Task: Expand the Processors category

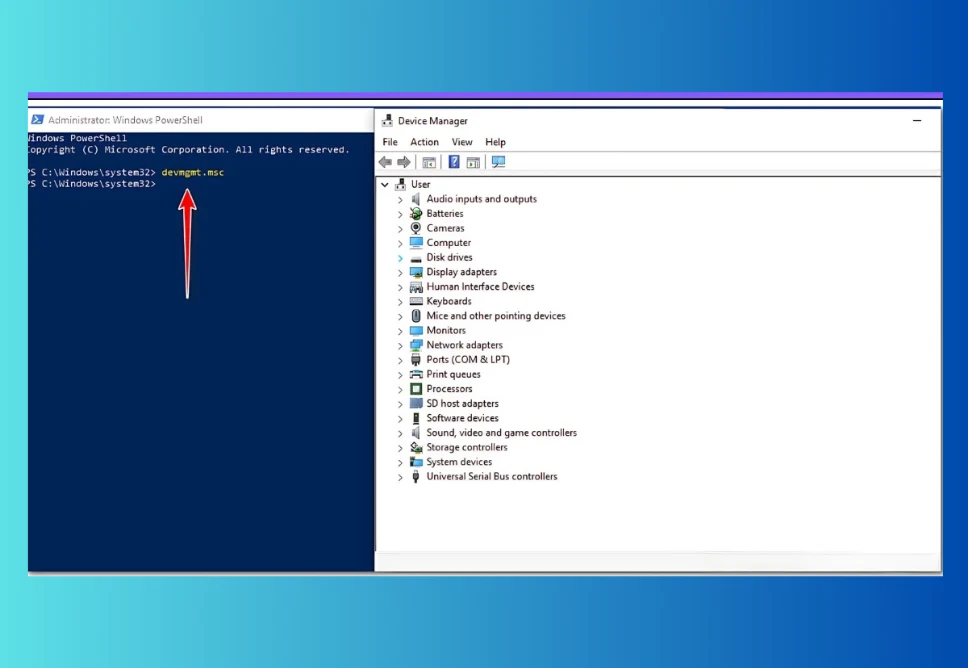Action: (x=400, y=390)
